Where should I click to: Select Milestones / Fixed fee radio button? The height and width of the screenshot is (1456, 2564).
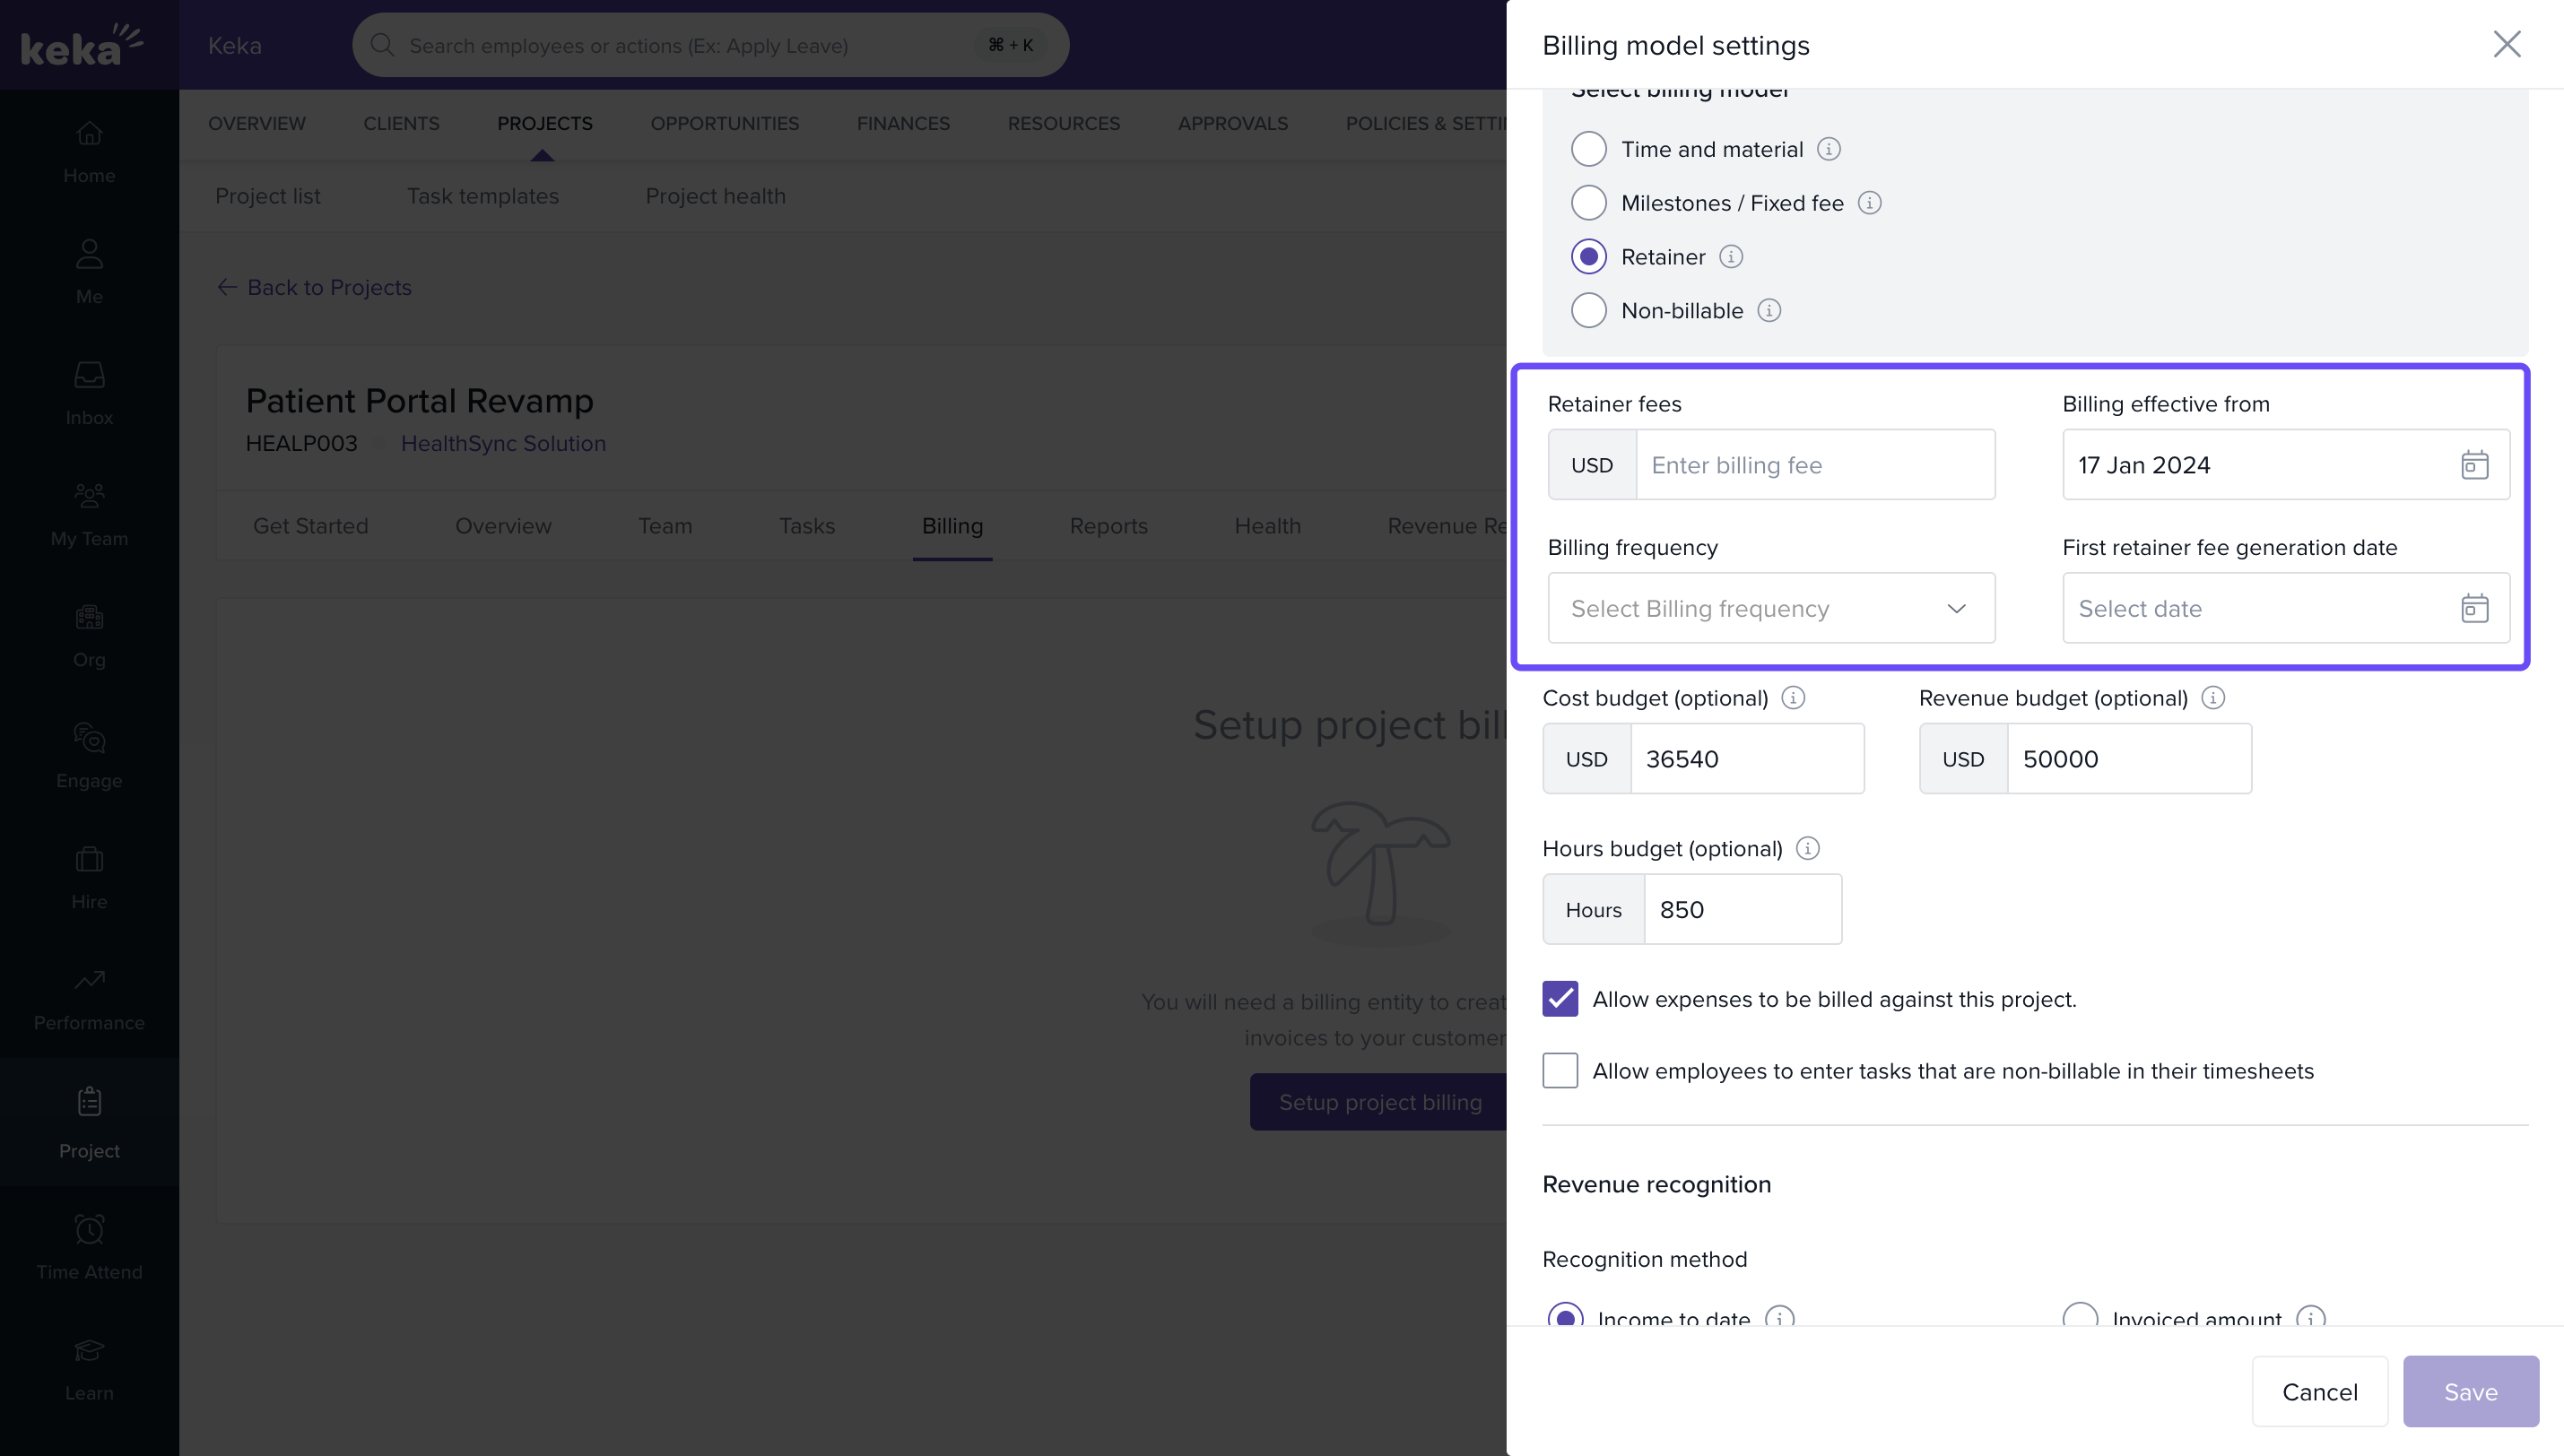tap(1589, 203)
